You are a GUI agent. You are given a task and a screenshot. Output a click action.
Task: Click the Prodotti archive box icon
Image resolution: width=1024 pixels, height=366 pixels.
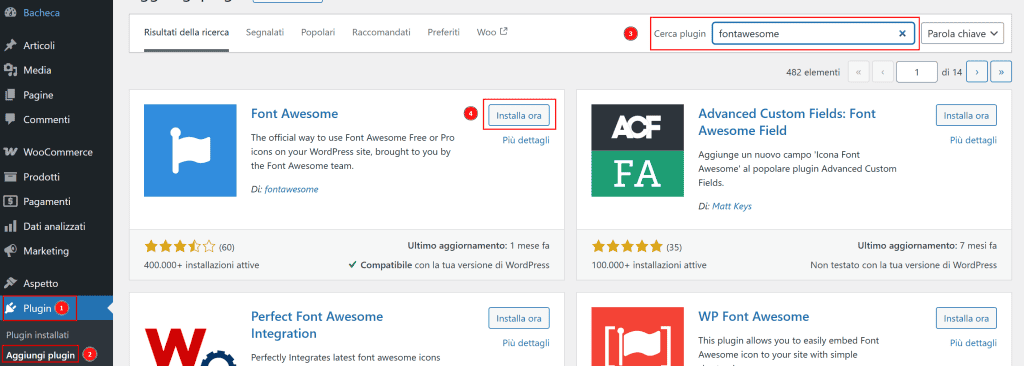pyautogui.click(x=10, y=177)
